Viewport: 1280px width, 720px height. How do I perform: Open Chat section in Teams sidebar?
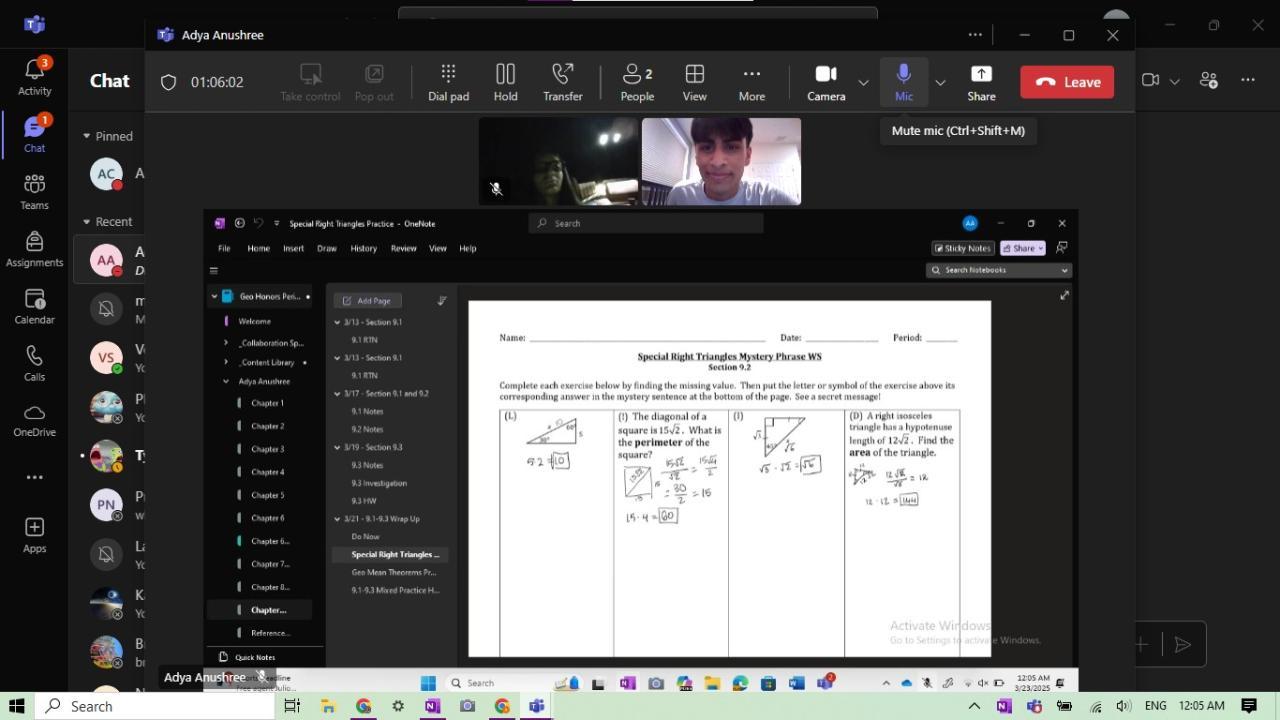pos(34,133)
